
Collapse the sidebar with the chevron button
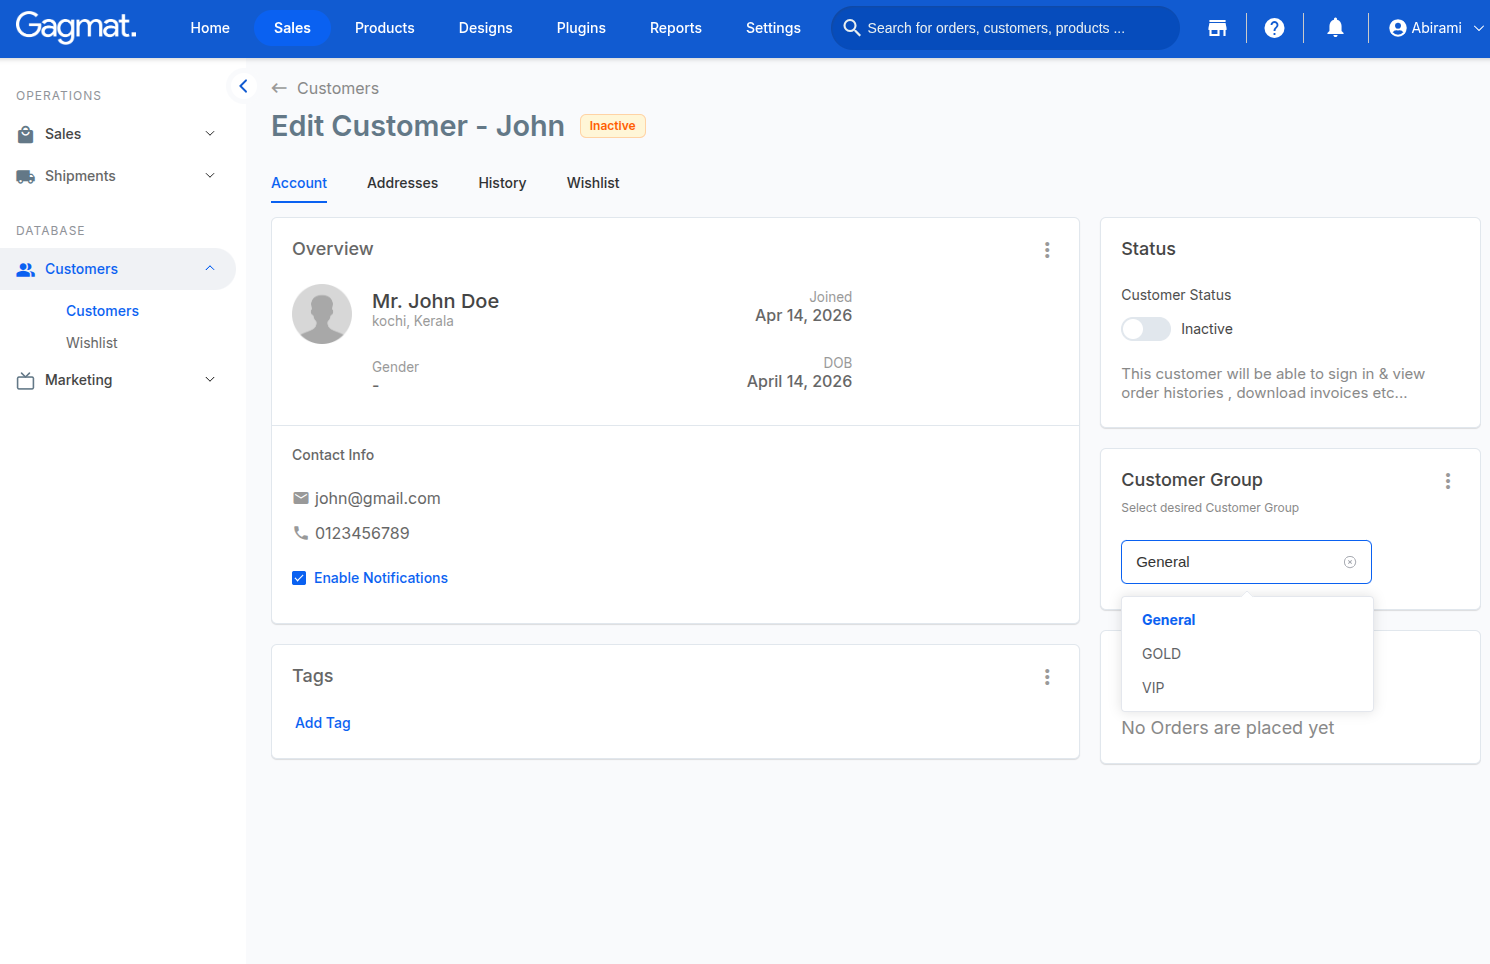point(243,86)
